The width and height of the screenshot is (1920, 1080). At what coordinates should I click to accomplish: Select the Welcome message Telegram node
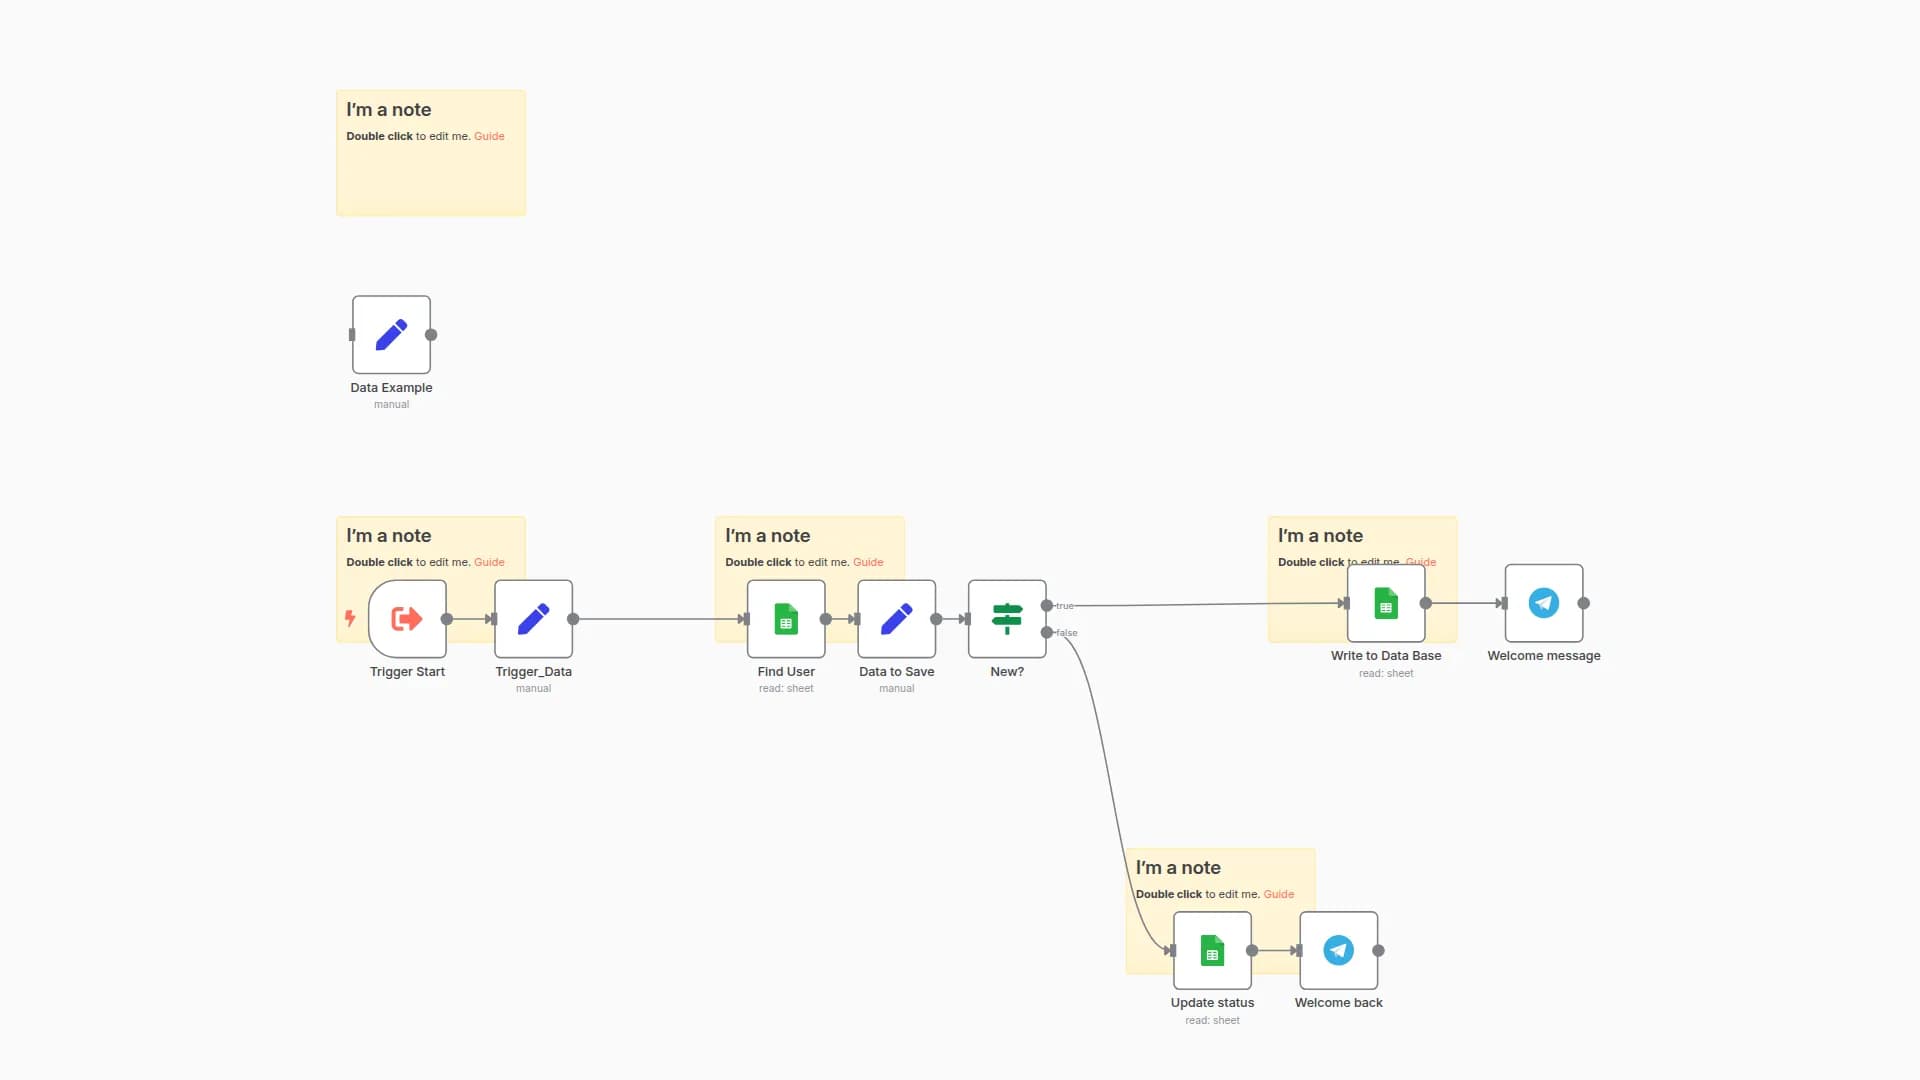pos(1544,603)
